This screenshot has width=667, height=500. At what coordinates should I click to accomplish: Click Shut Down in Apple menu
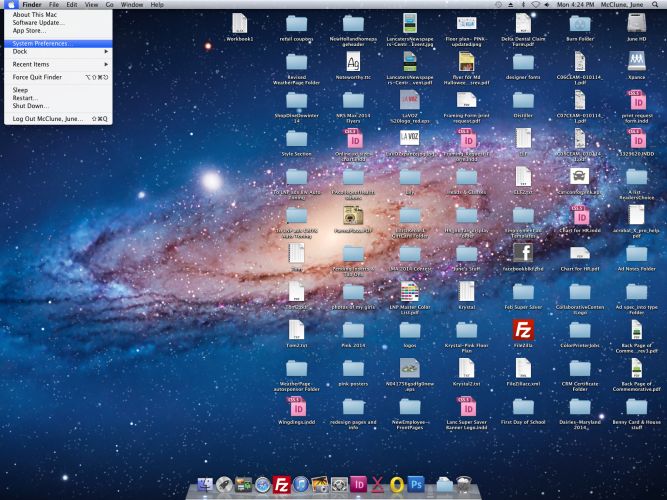tap(31, 105)
